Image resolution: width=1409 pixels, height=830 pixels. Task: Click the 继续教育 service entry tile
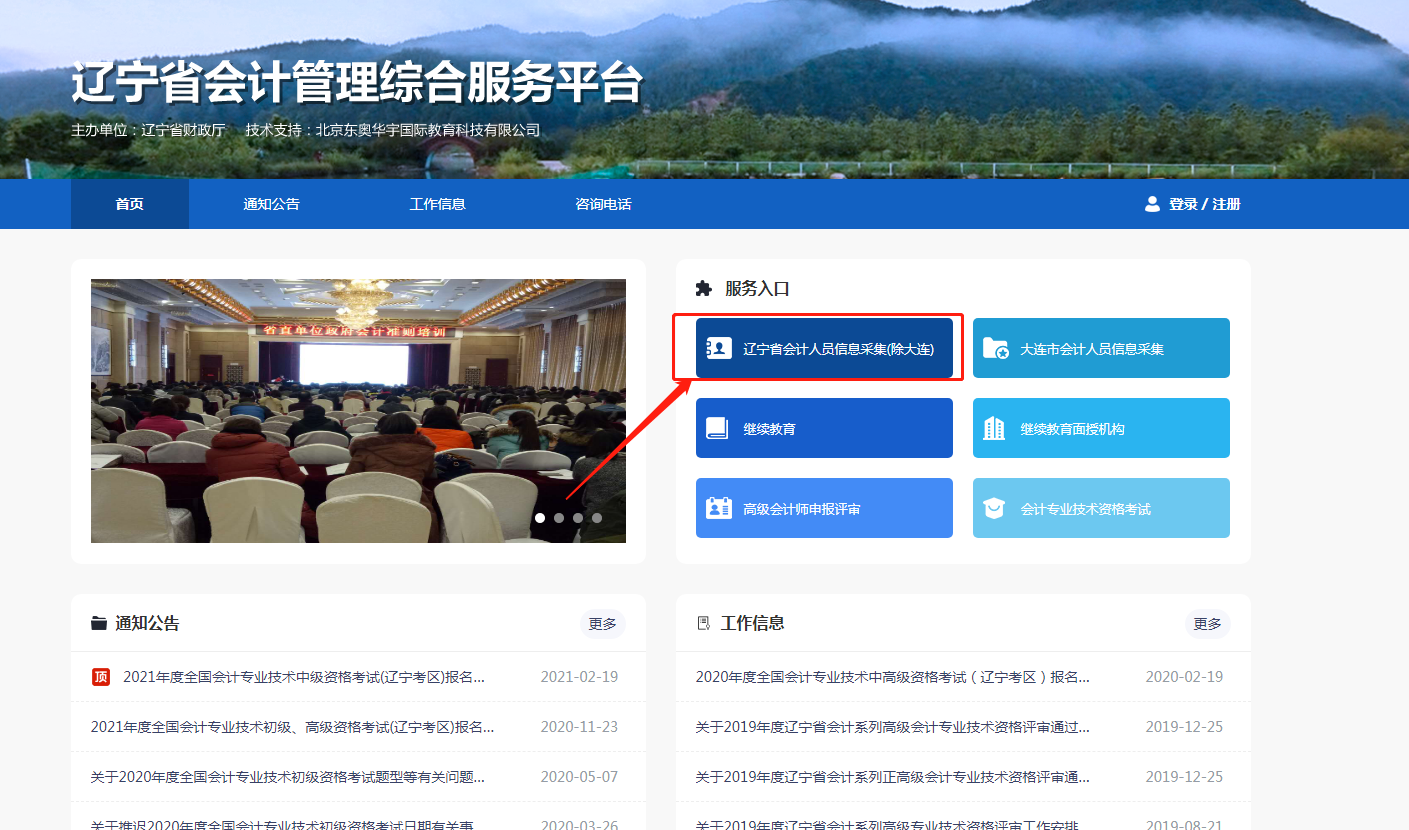[x=824, y=429]
